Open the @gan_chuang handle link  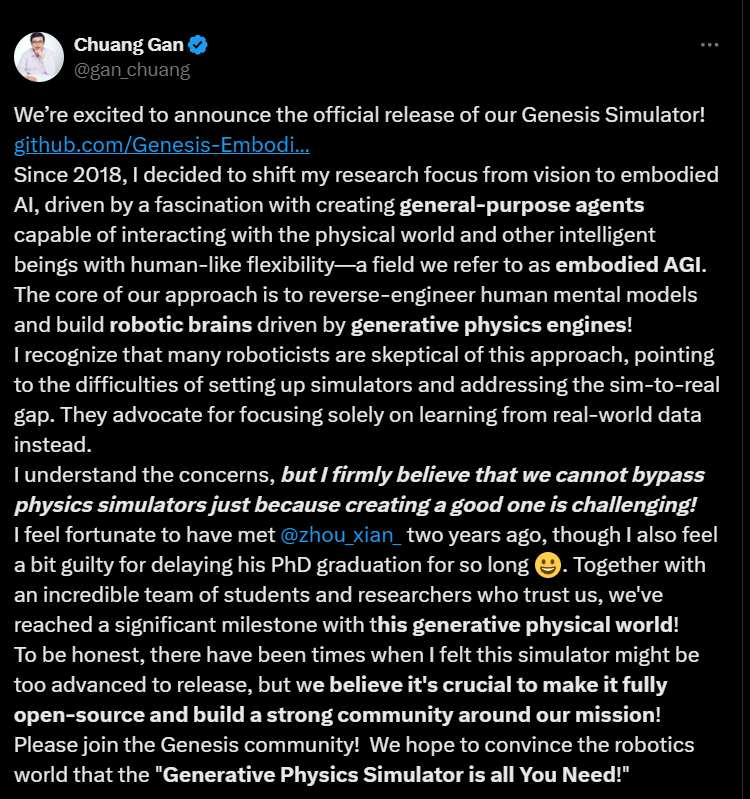pyautogui.click(x=131, y=70)
